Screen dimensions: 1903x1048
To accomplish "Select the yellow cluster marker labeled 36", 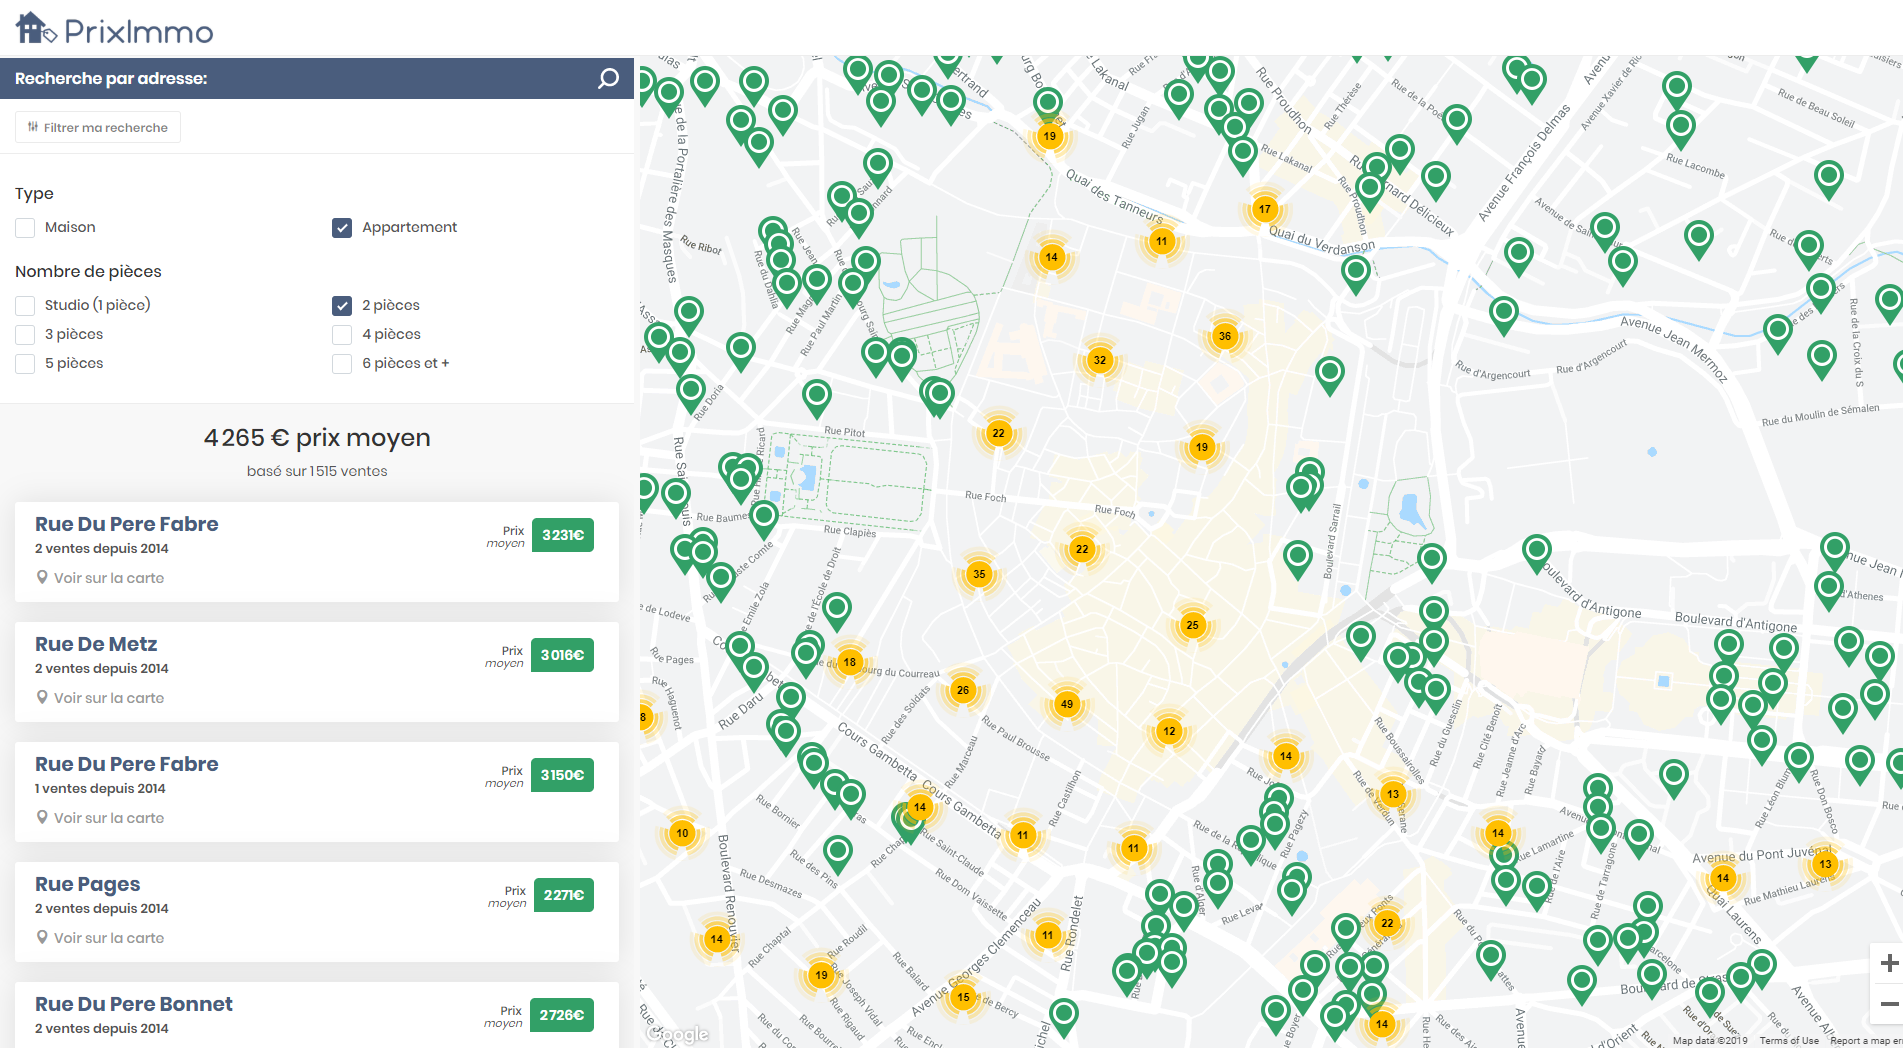I will coord(1225,336).
